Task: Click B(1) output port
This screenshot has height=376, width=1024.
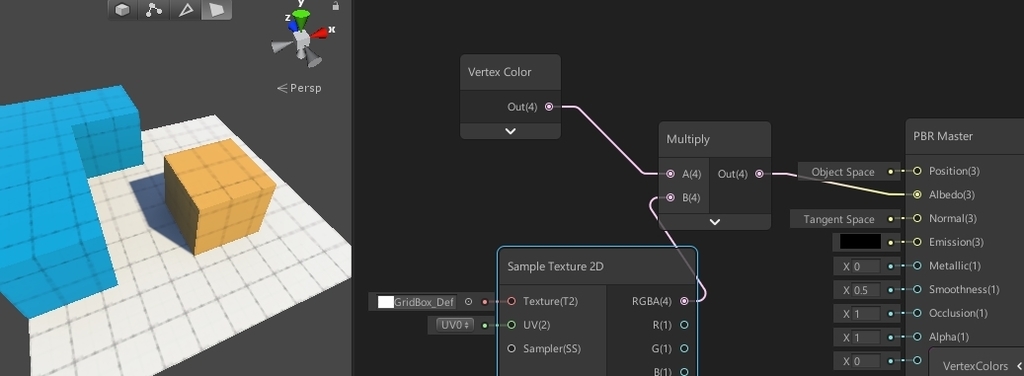Action: tap(684, 372)
